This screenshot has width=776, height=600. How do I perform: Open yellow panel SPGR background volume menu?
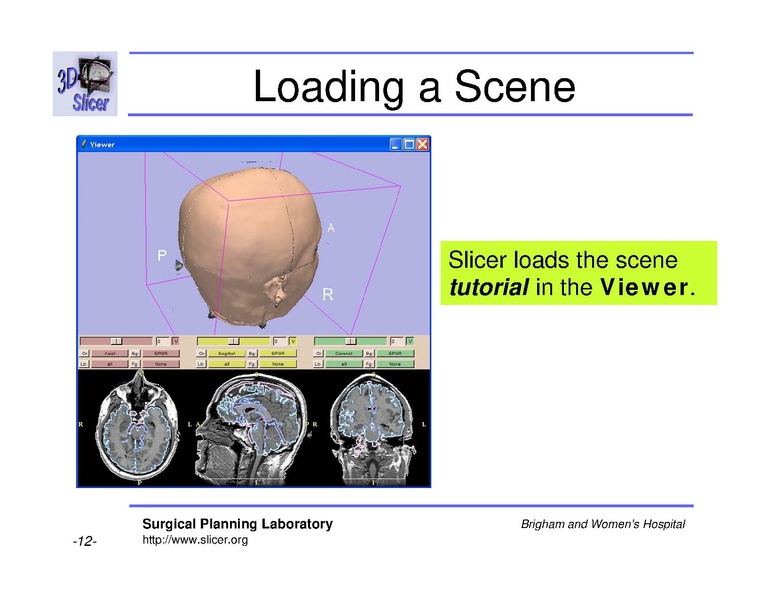(278, 353)
